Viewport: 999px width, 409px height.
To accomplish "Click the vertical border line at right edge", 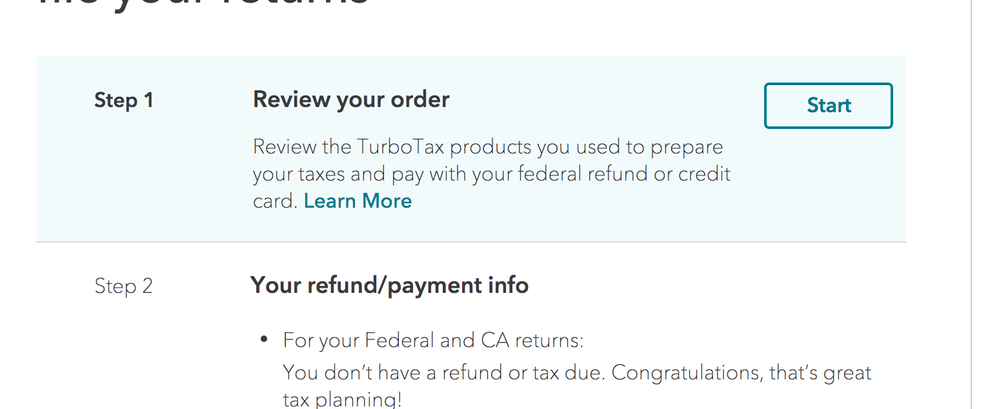I will pos(971,200).
